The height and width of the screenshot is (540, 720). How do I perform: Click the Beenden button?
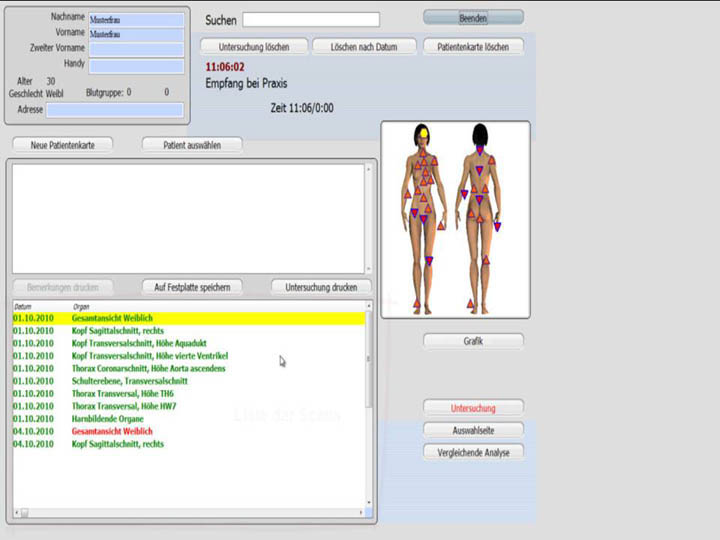tap(473, 17)
